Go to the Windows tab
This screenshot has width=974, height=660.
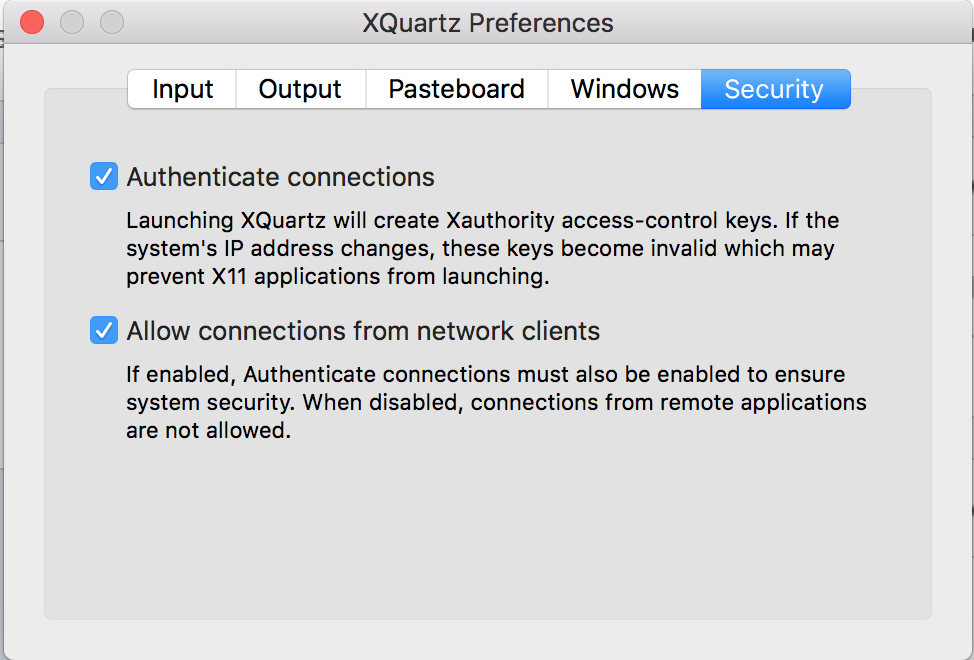624,89
